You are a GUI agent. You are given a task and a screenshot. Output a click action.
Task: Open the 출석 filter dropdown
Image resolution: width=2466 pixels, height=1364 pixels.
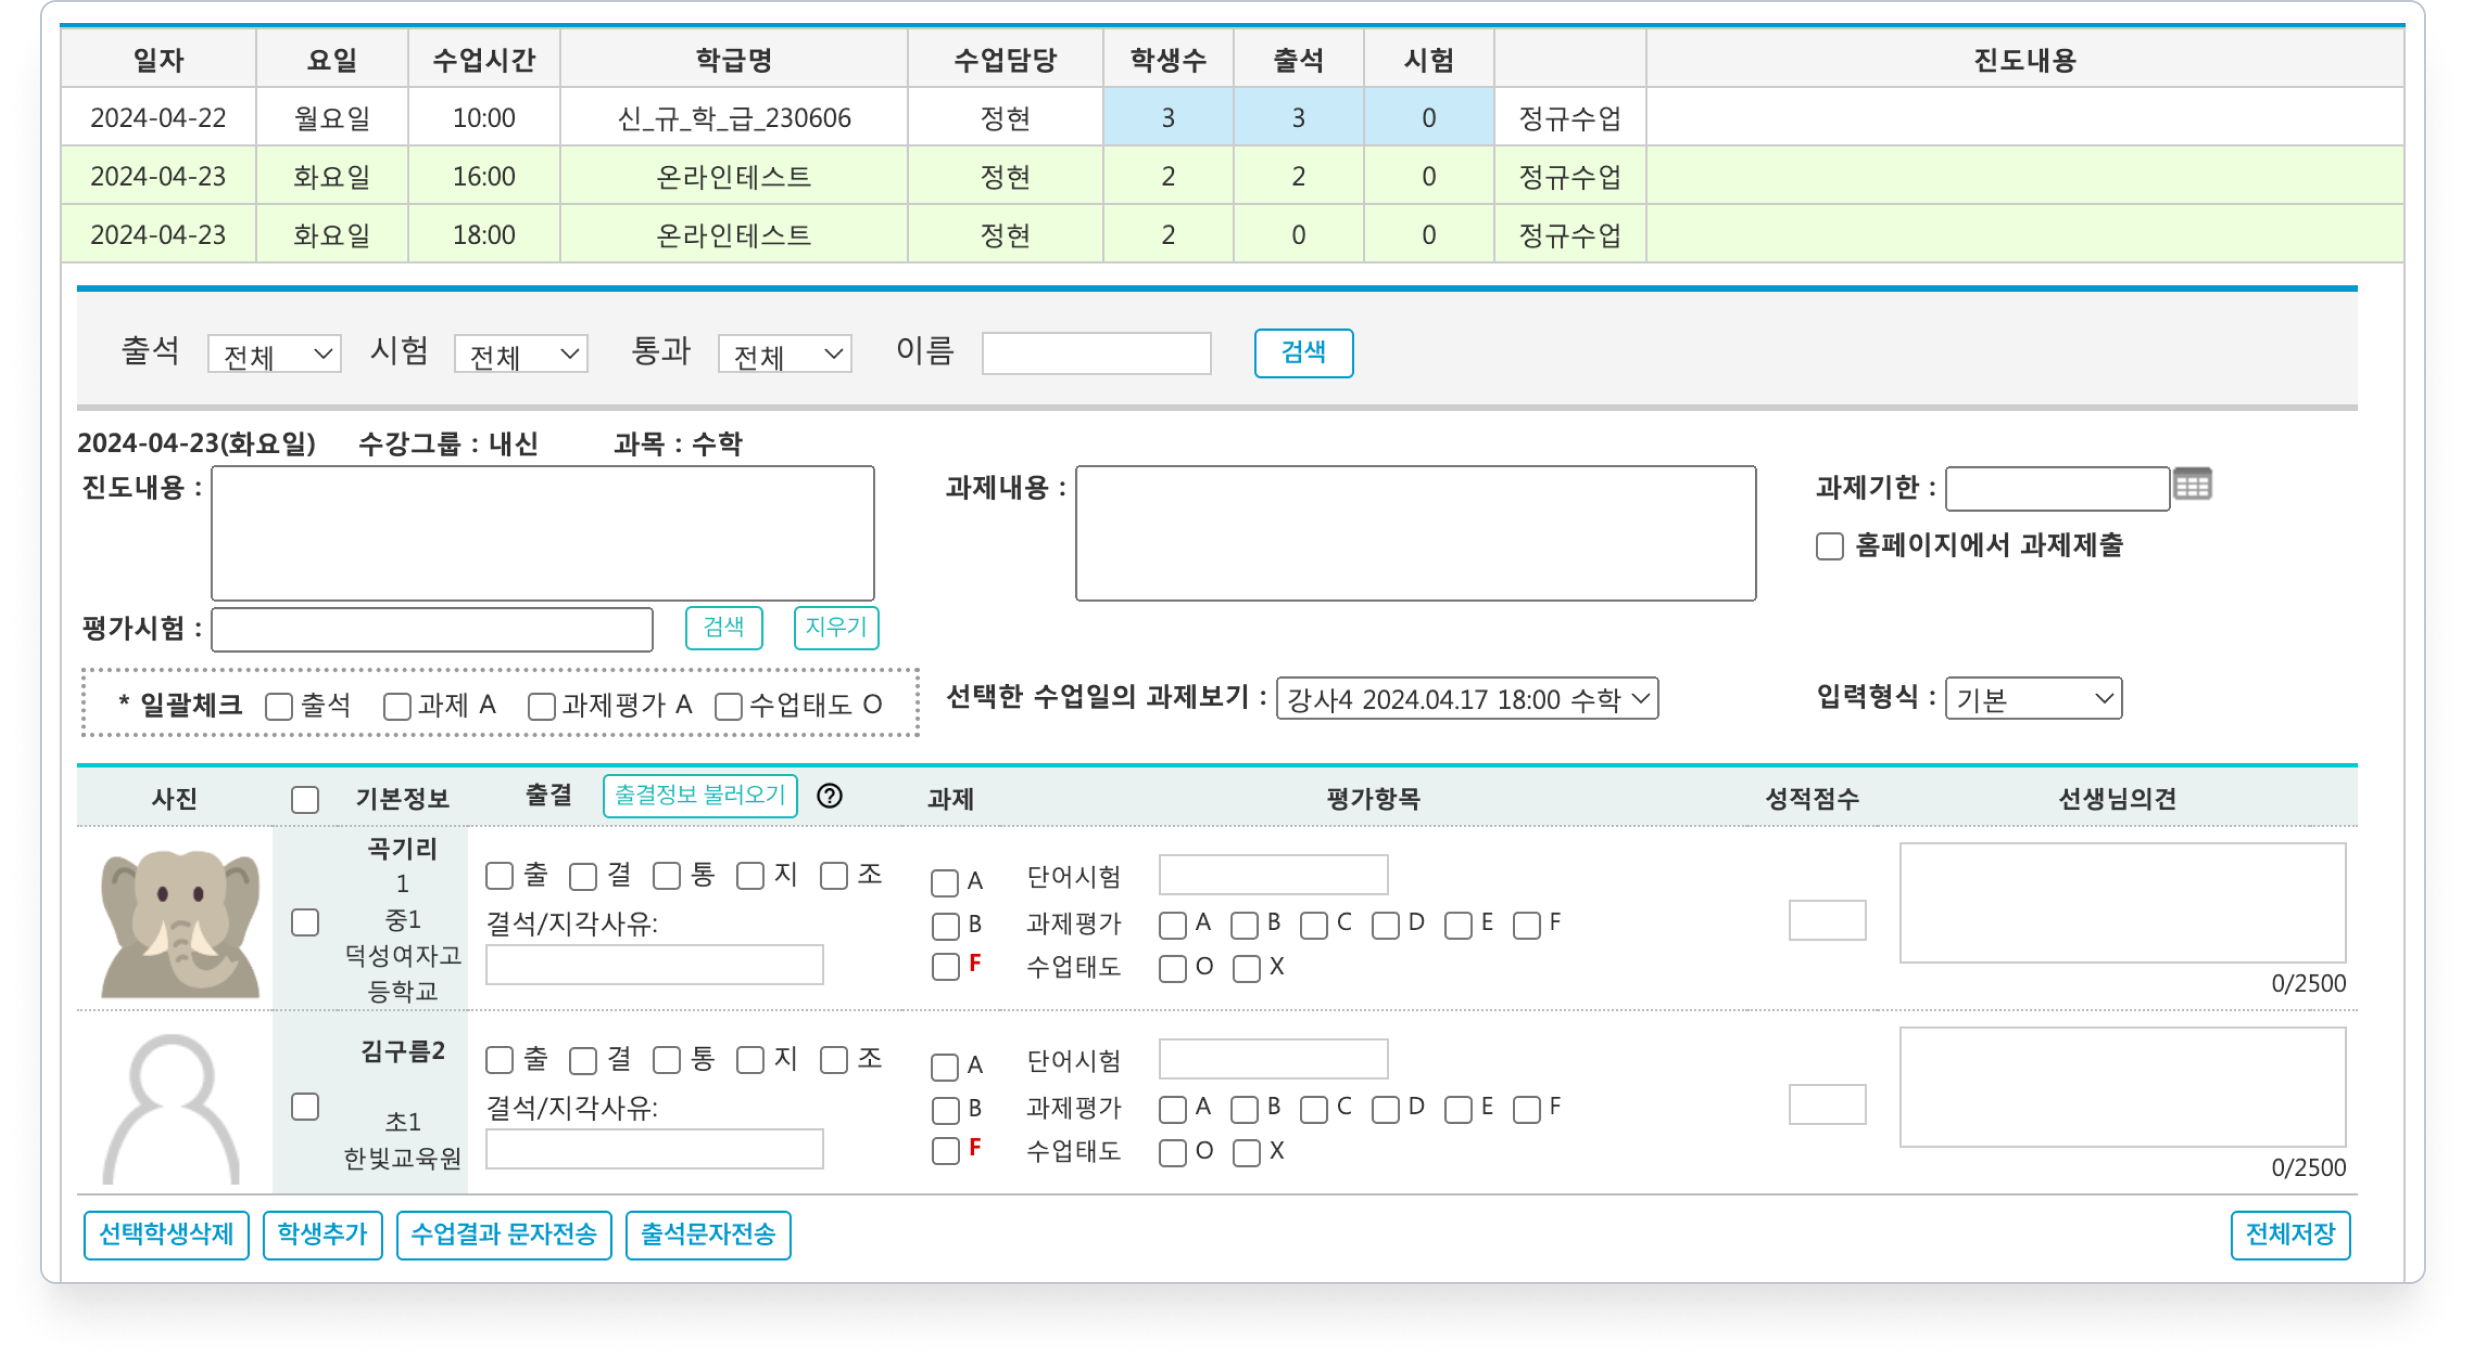tap(274, 354)
